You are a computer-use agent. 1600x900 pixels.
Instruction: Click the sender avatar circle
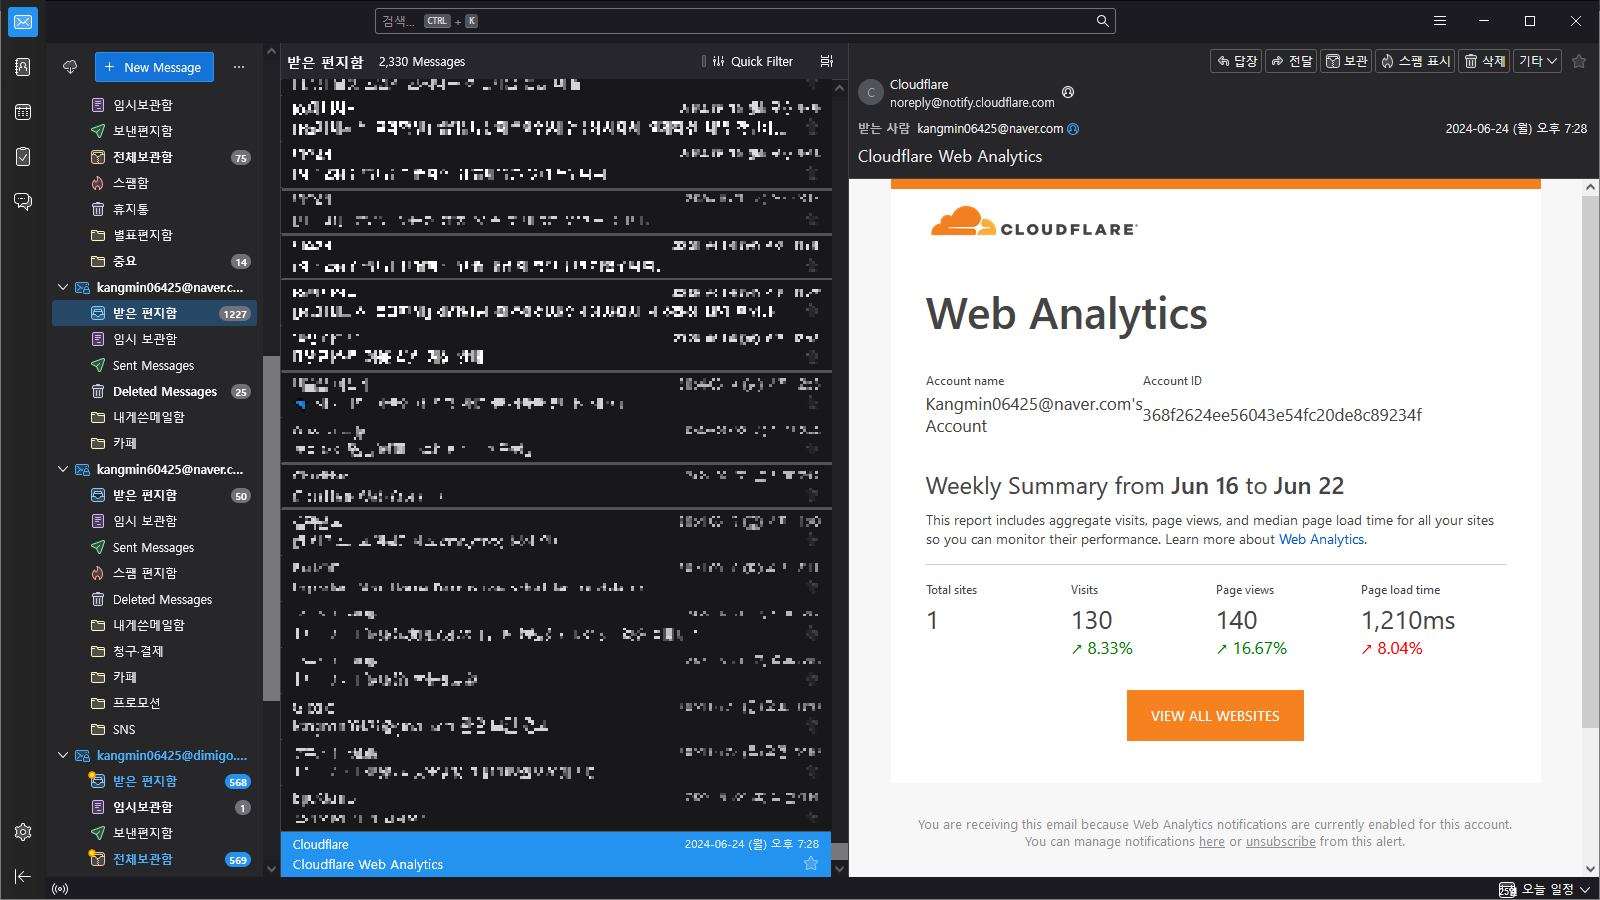point(871,92)
